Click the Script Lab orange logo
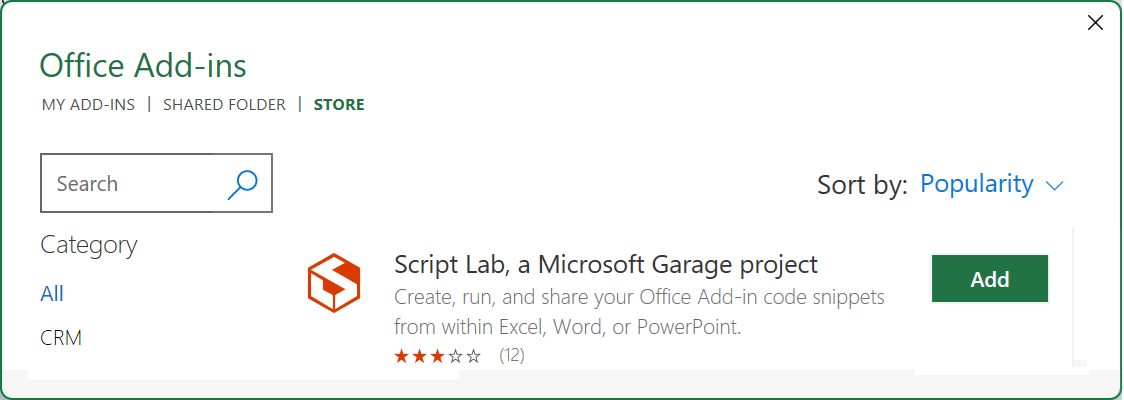This screenshot has height=400, width=1124. click(333, 282)
